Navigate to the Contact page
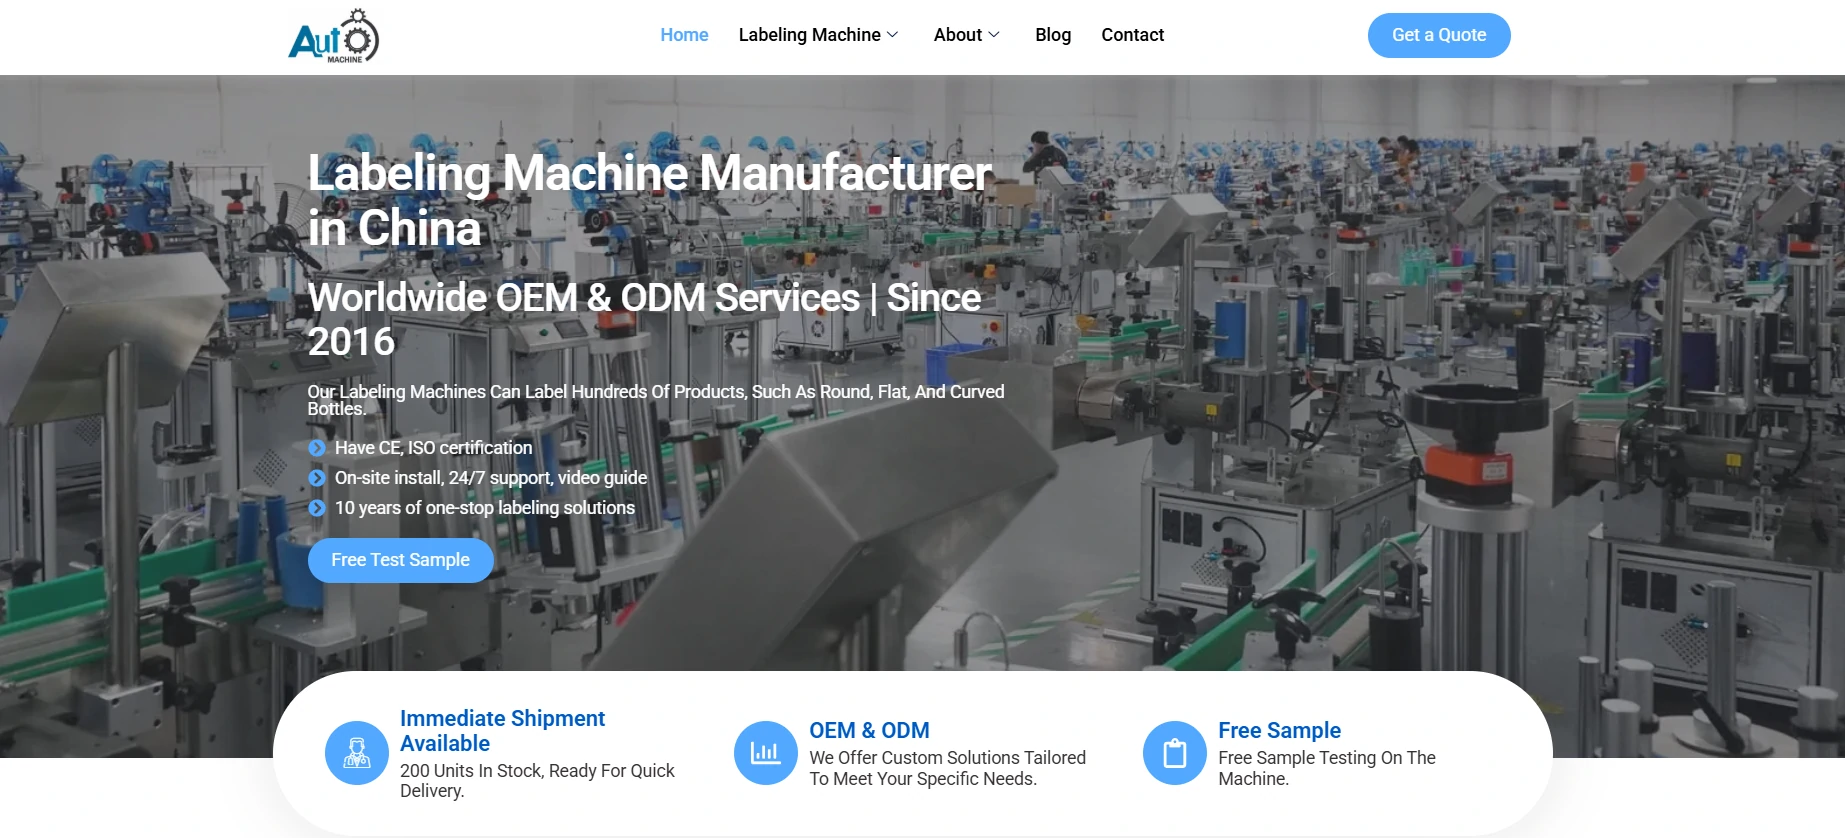1845x838 pixels. (1132, 35)
